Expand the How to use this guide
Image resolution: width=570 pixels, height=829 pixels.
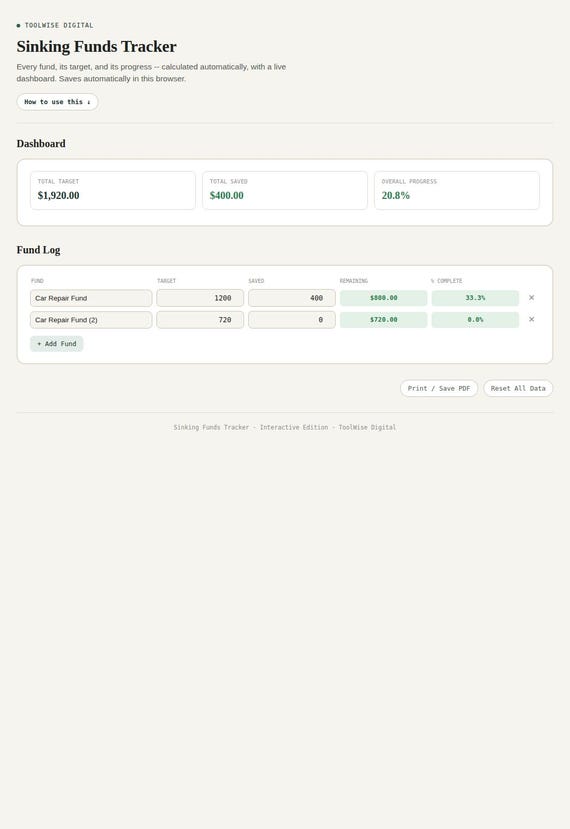point(57,102)
